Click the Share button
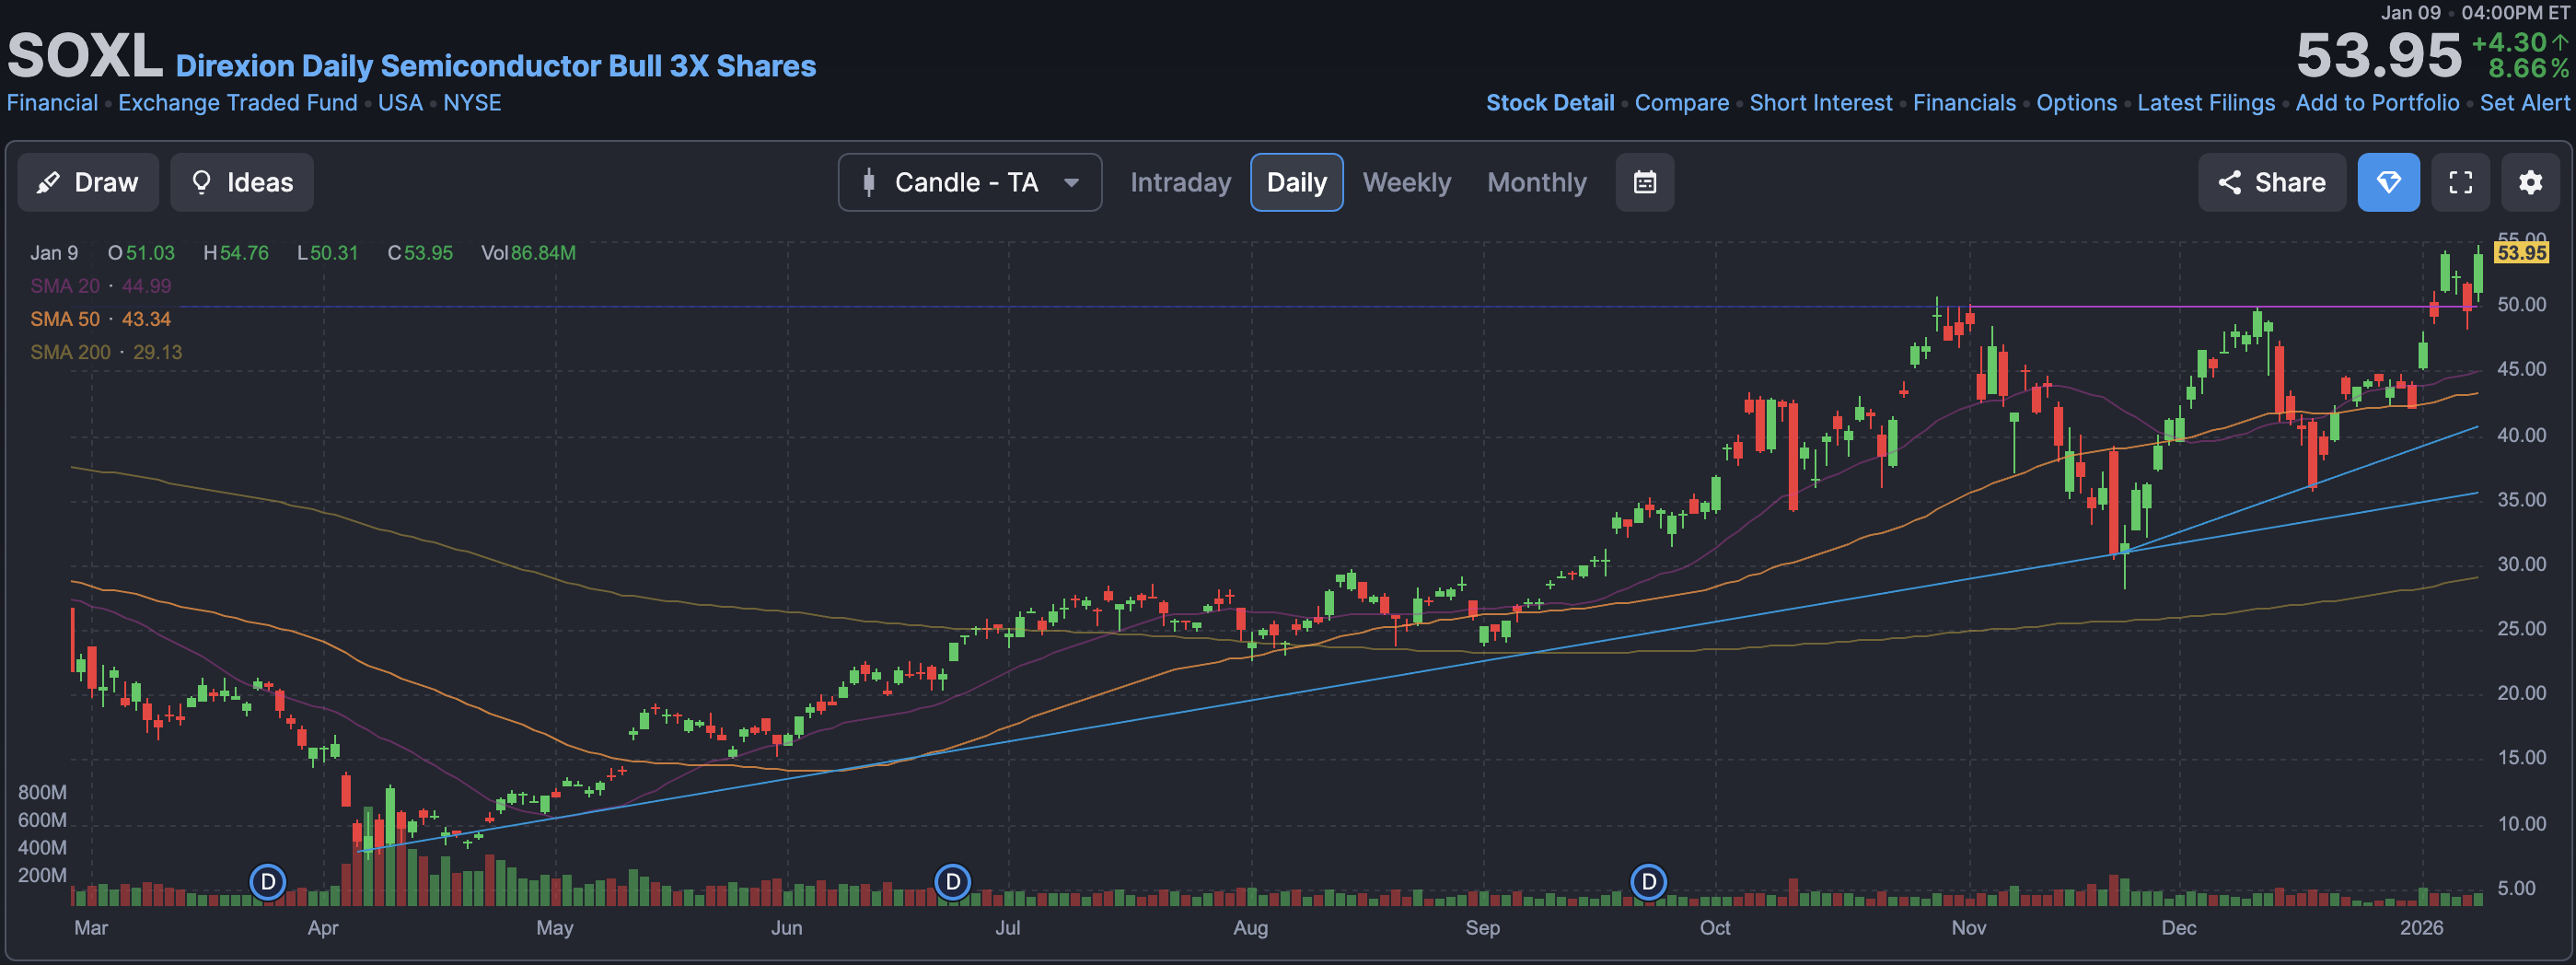 [x=2271, y=182]
